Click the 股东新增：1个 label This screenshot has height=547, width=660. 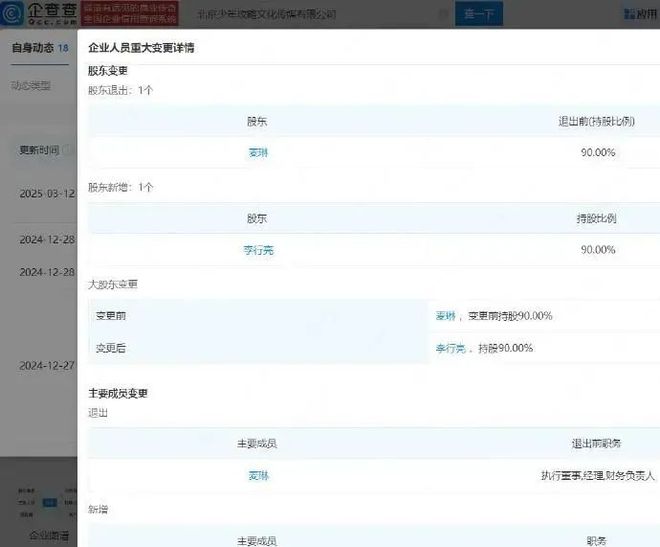click(120, 187)
